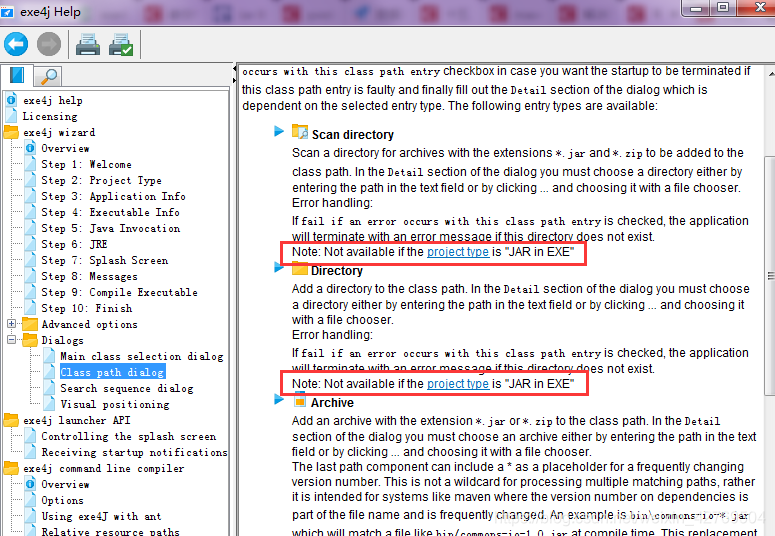Click the content pane vertical scrollbar thumb
The height and width of the screenshot is (536, 775).
coord(770,275)
